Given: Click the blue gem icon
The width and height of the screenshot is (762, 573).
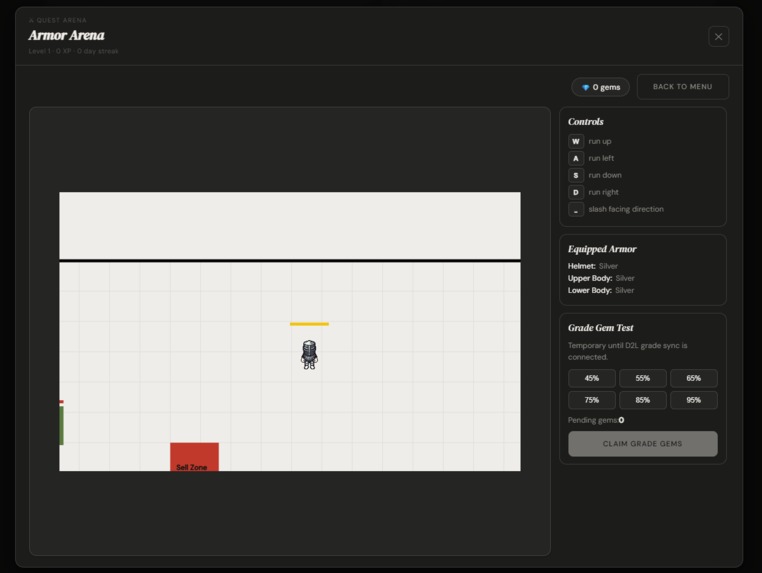Looking at the screenshot, I should (x=586, y=87).
